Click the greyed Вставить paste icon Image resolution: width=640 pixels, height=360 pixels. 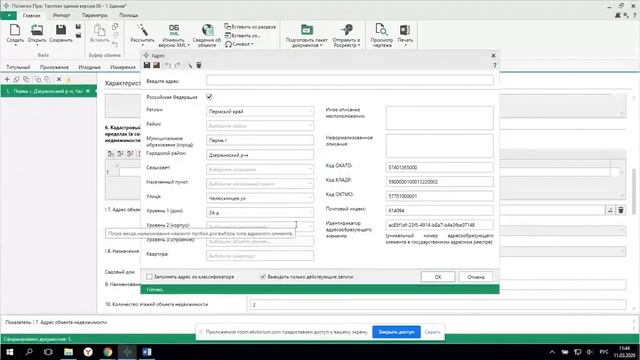[100, 30]
